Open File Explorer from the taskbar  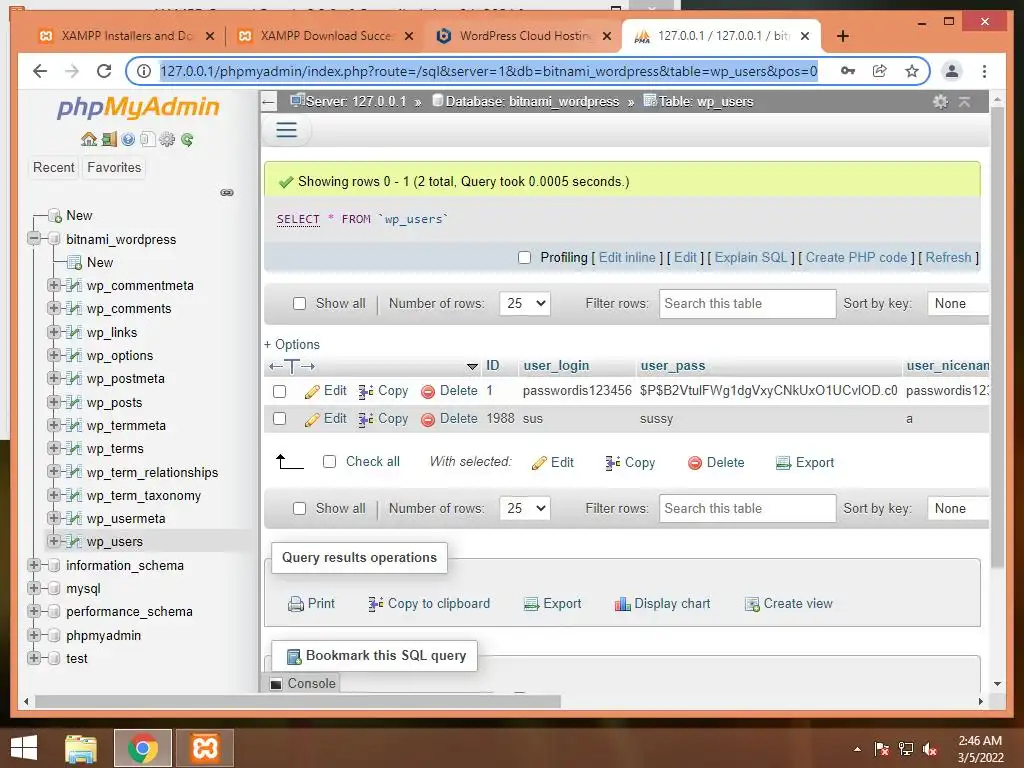(81, 748)
